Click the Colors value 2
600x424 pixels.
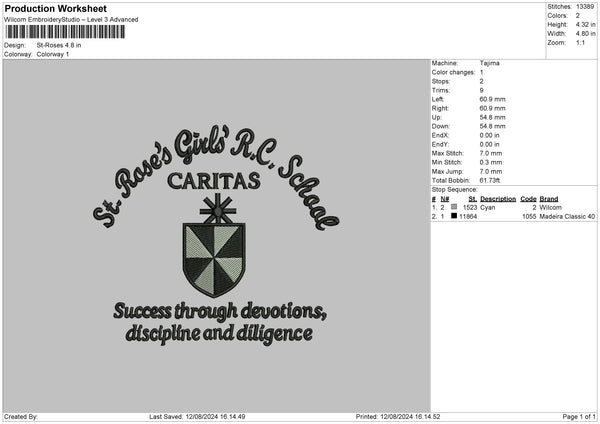(578, 16)
